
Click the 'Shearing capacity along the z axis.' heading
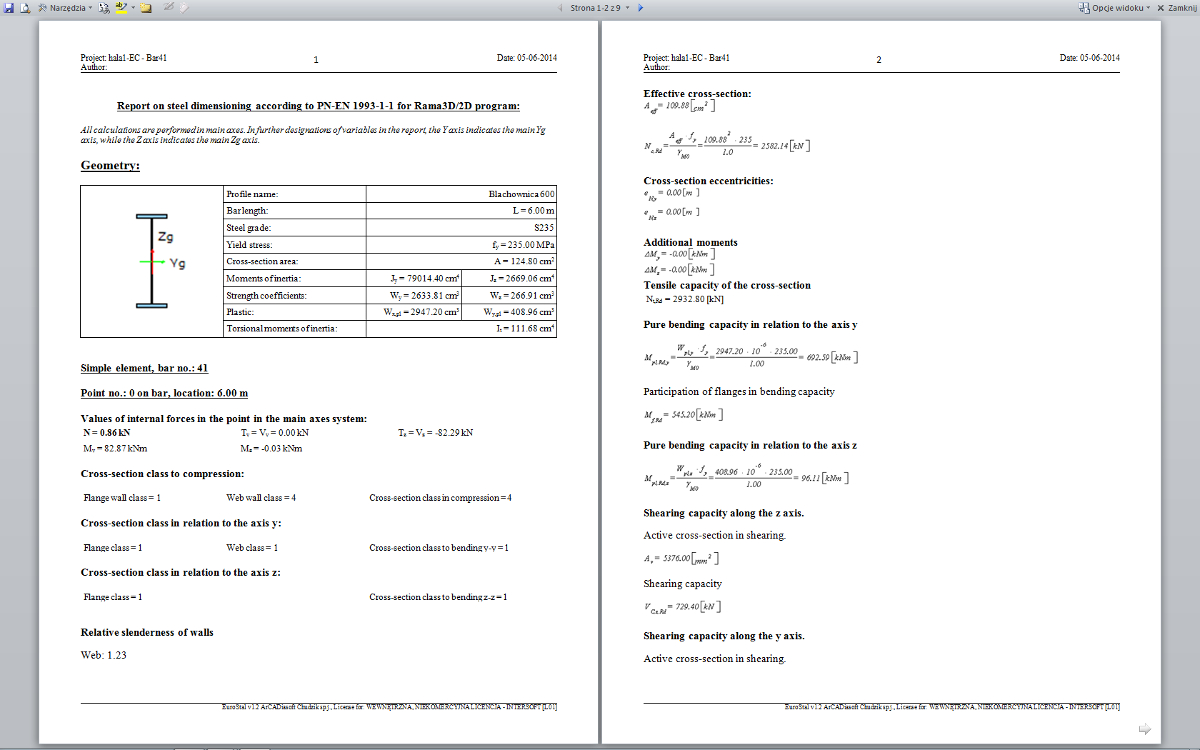pyautogui.click(x=724, y=513)
